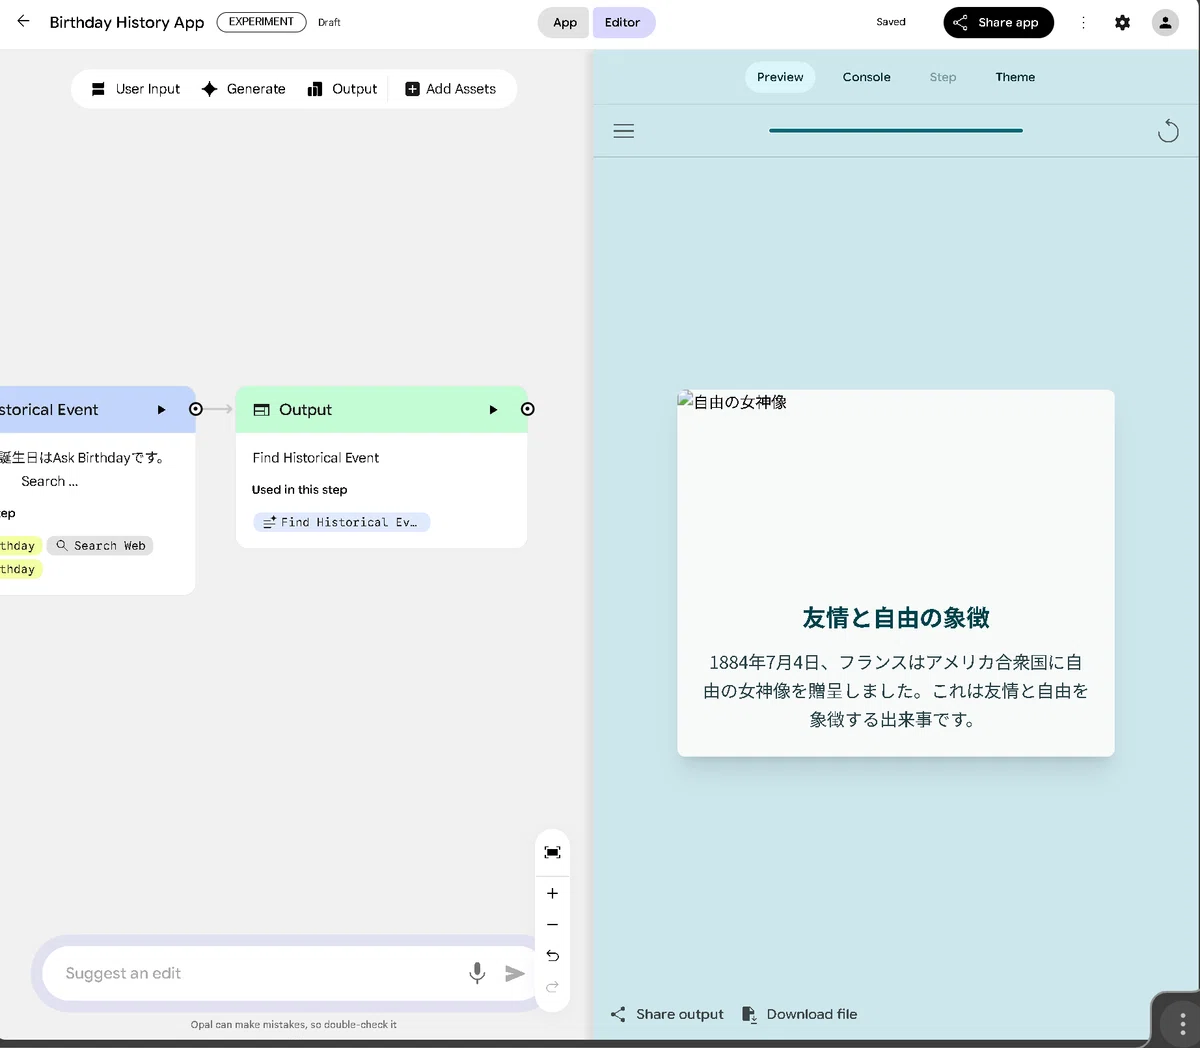Select the Output node header
The width and height of the screenshot is (1200, 1048).
click(381, 410)
